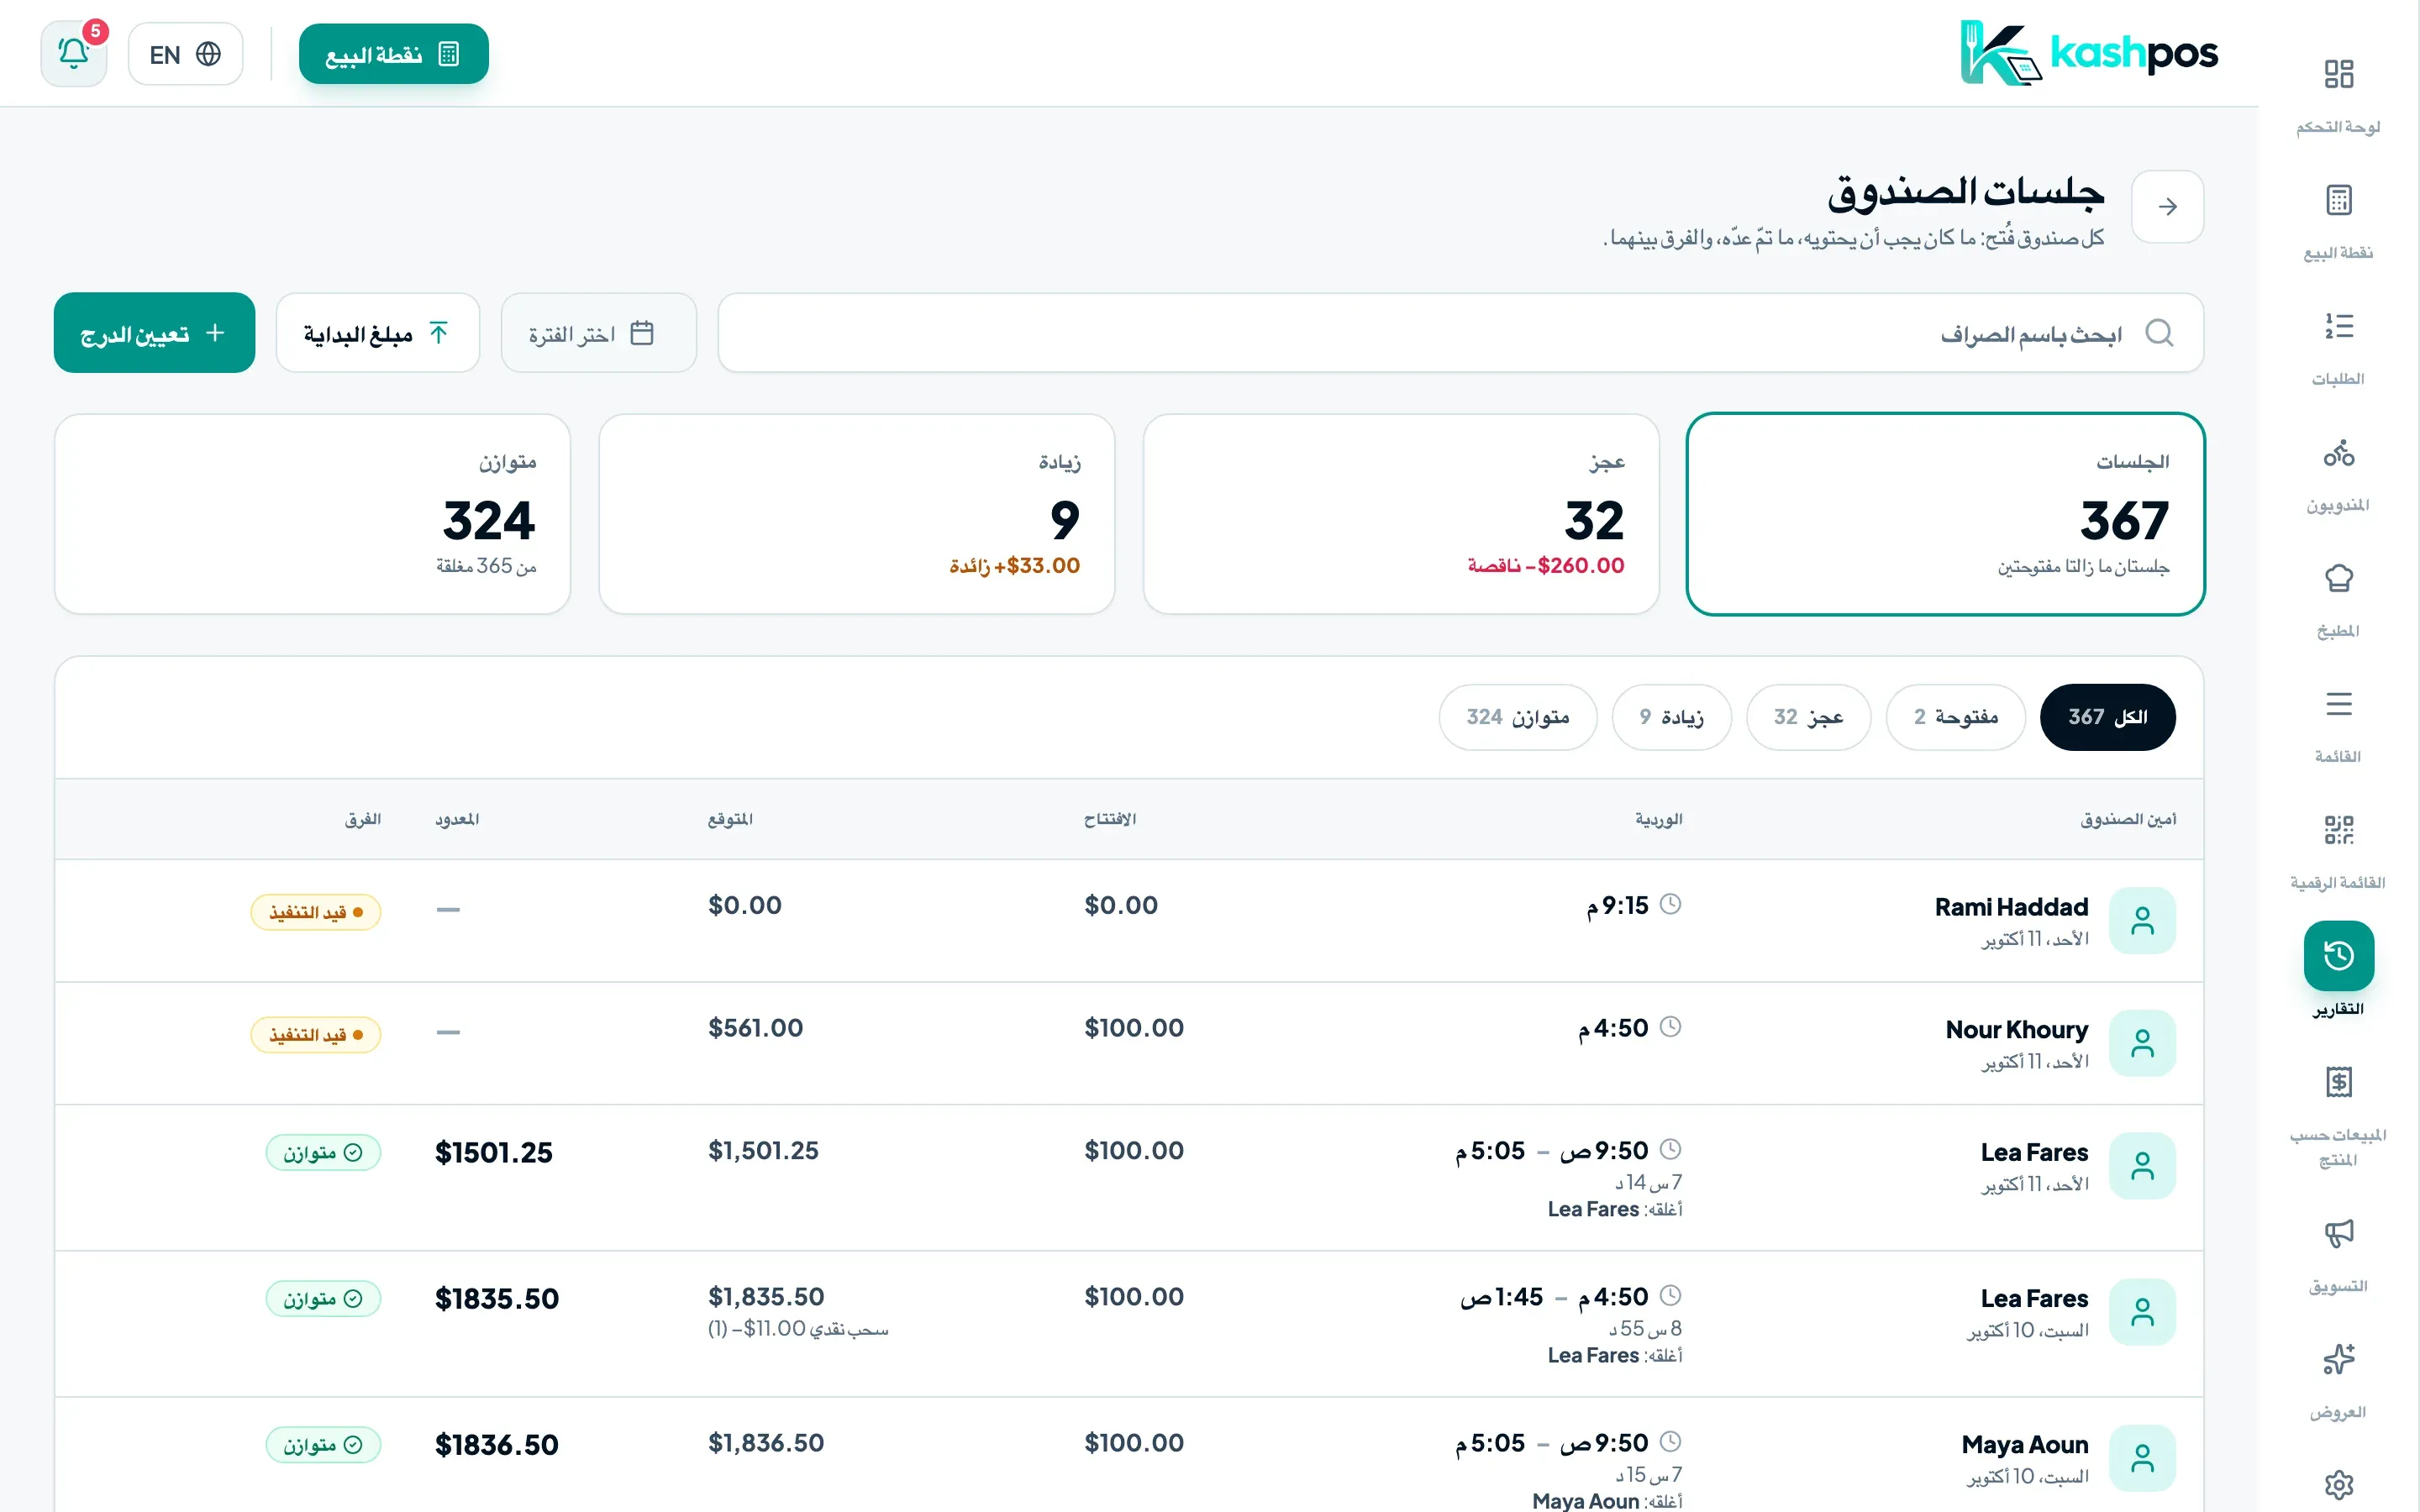Open the نقطة البيع header button
The width and height of the screenshot is (2420, 1512).
tap(393, 54)
